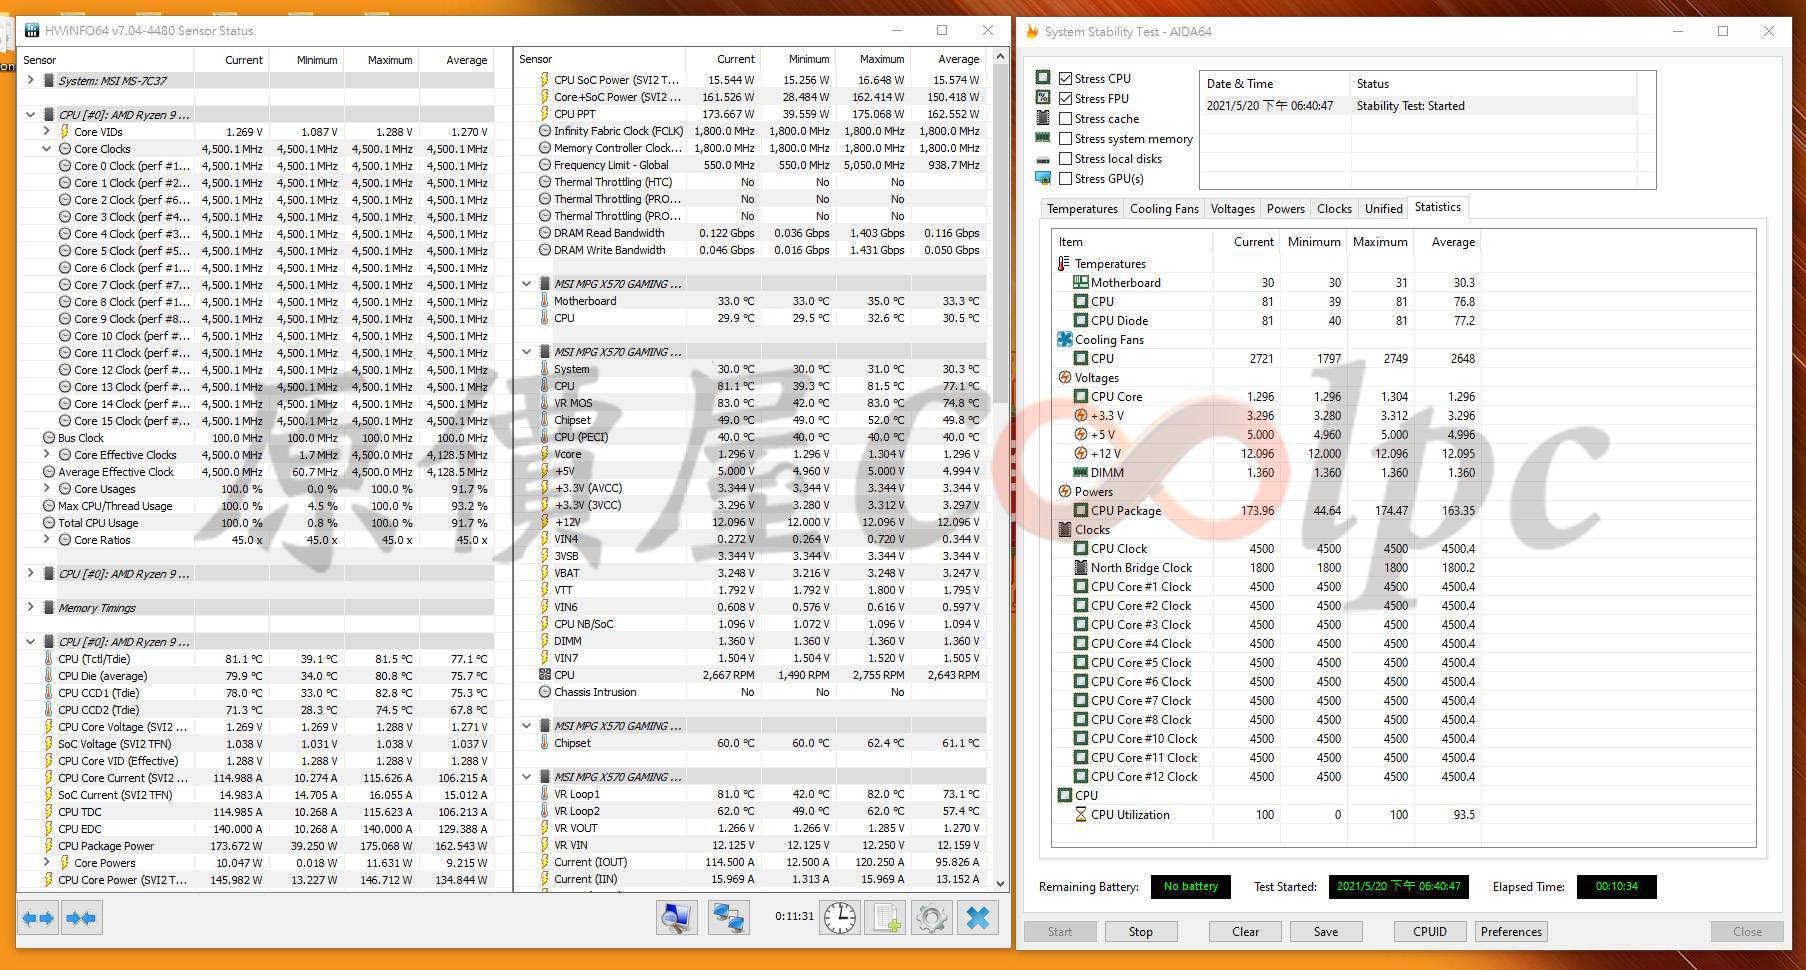Click Motherboard temperature item icon

click(1080, 283)
